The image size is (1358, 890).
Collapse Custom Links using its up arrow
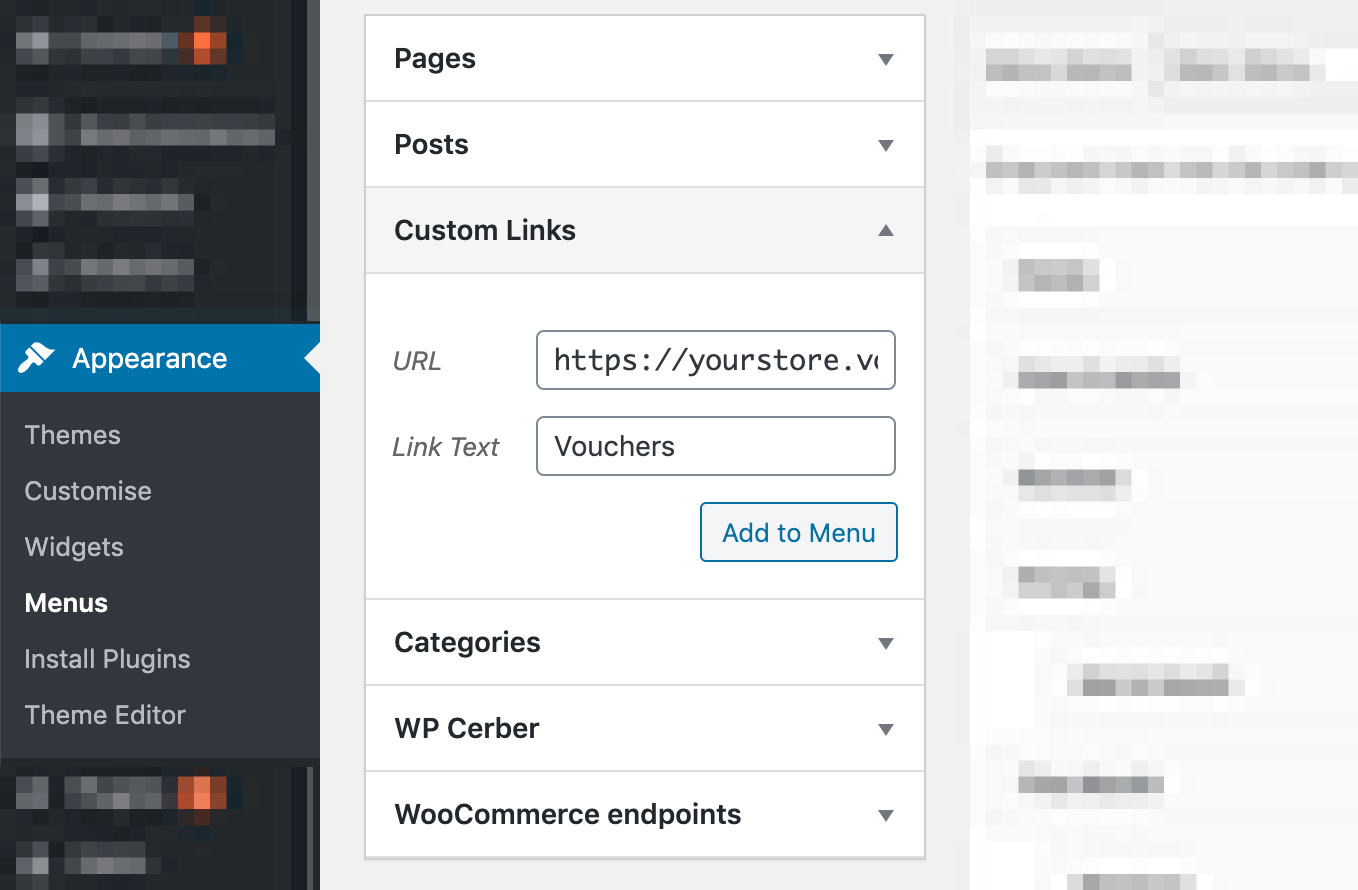tap(885, 231)
